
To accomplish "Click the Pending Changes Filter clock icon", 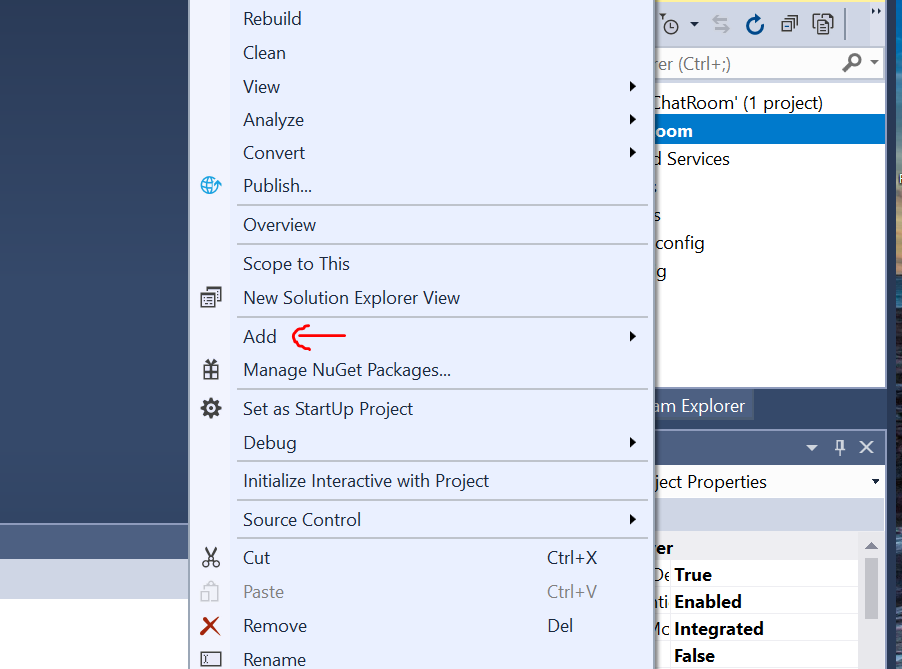I will pos(671,24).
